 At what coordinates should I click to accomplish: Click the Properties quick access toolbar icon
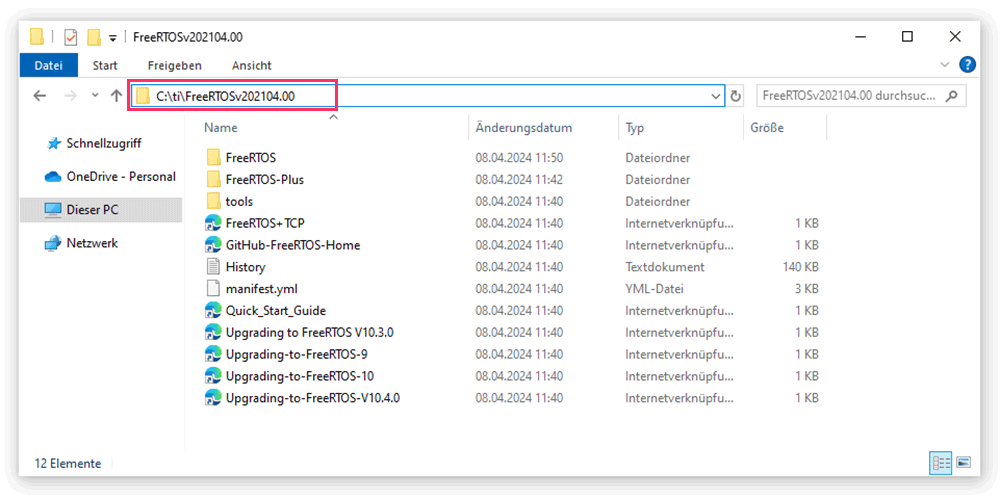71,37
